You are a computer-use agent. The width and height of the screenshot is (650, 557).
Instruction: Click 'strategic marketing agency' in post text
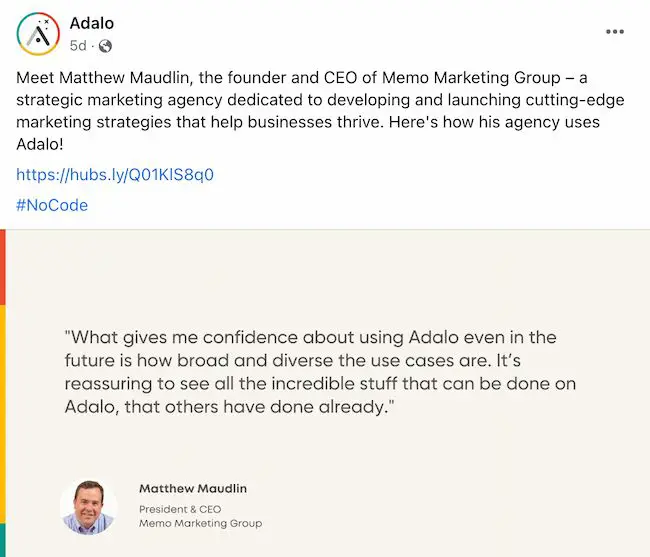pos(119,100)
